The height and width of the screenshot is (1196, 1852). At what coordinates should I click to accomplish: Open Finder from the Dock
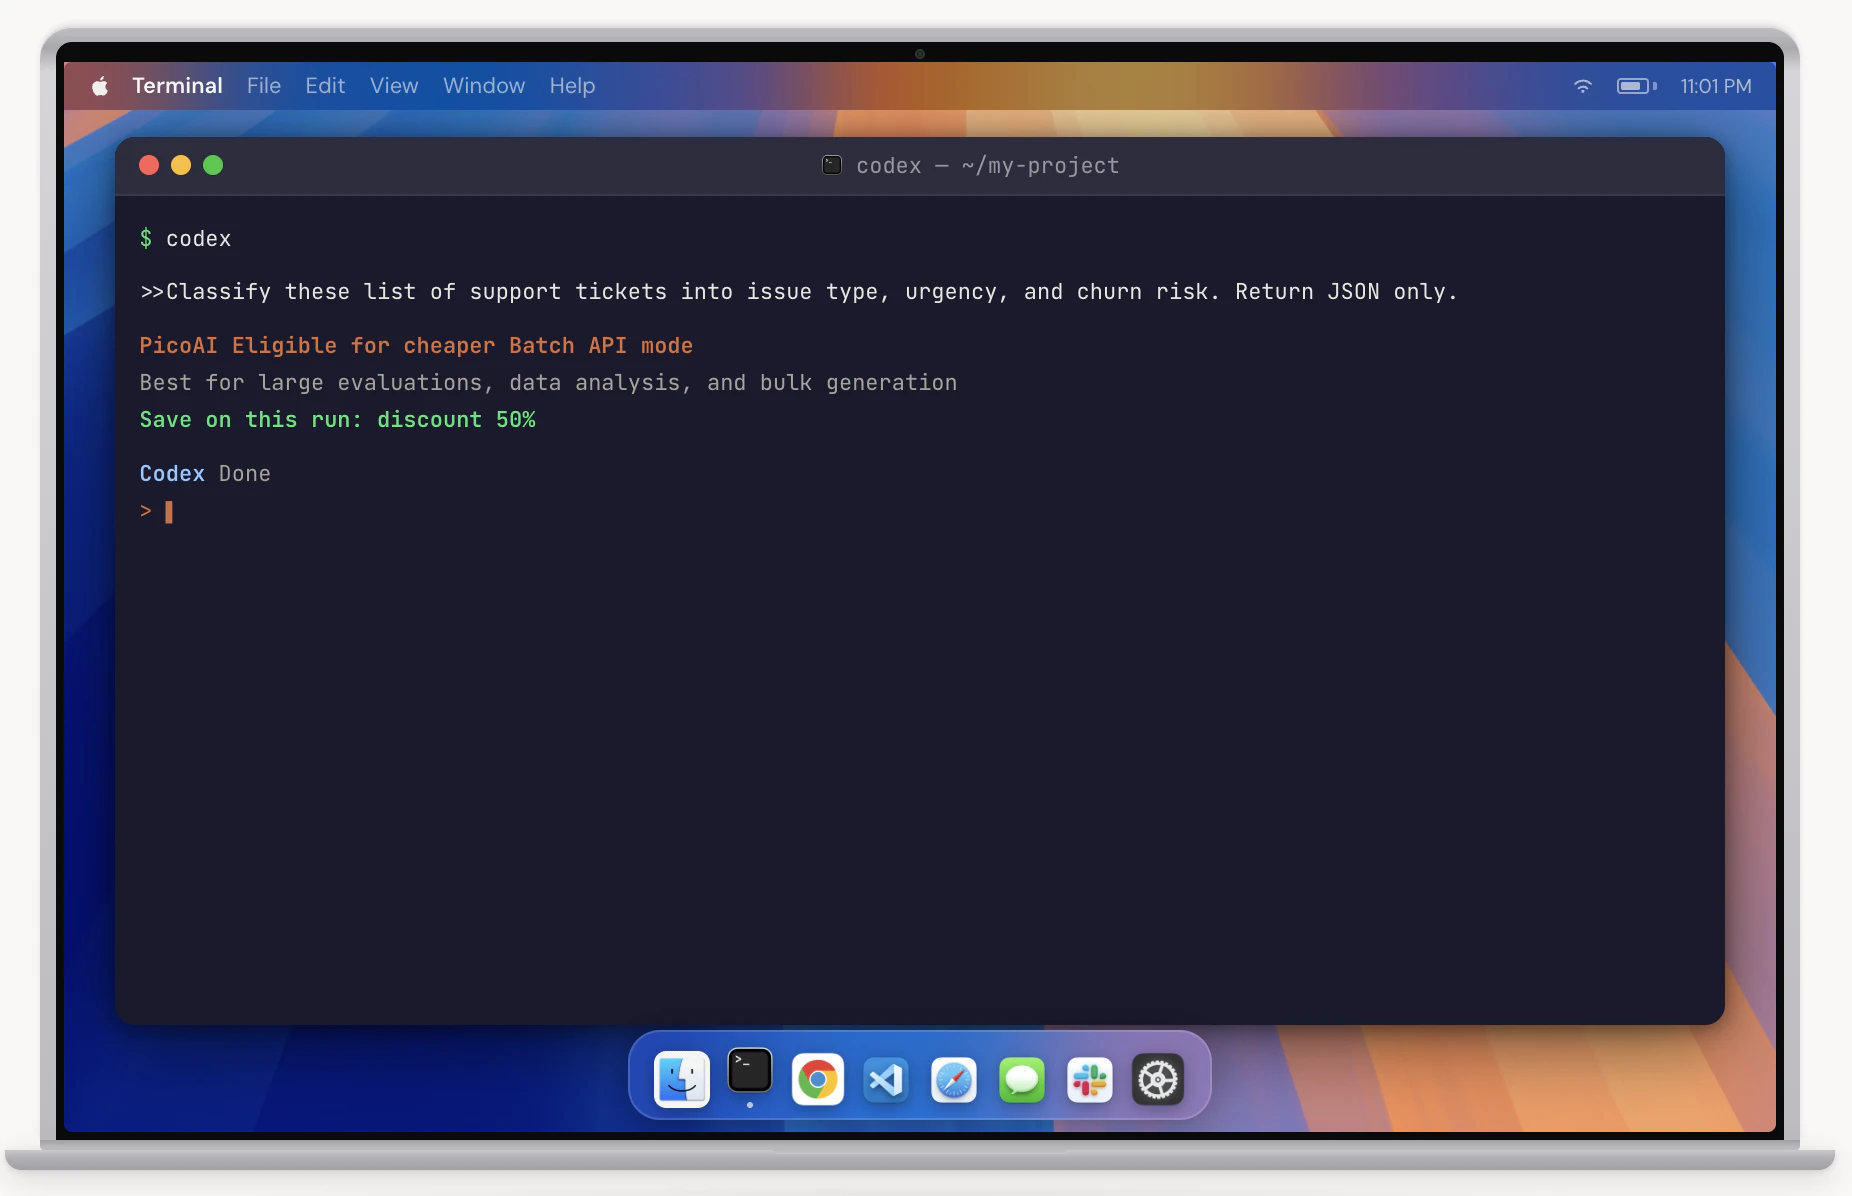[x=681, y=1079]
